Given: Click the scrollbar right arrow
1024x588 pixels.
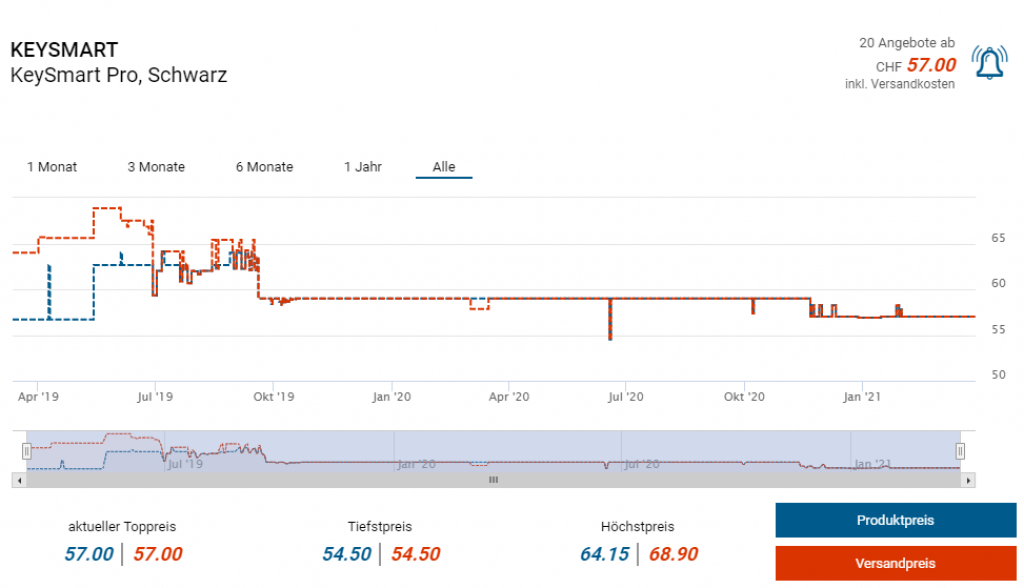Looking at the screenshot, I should 968,480.
